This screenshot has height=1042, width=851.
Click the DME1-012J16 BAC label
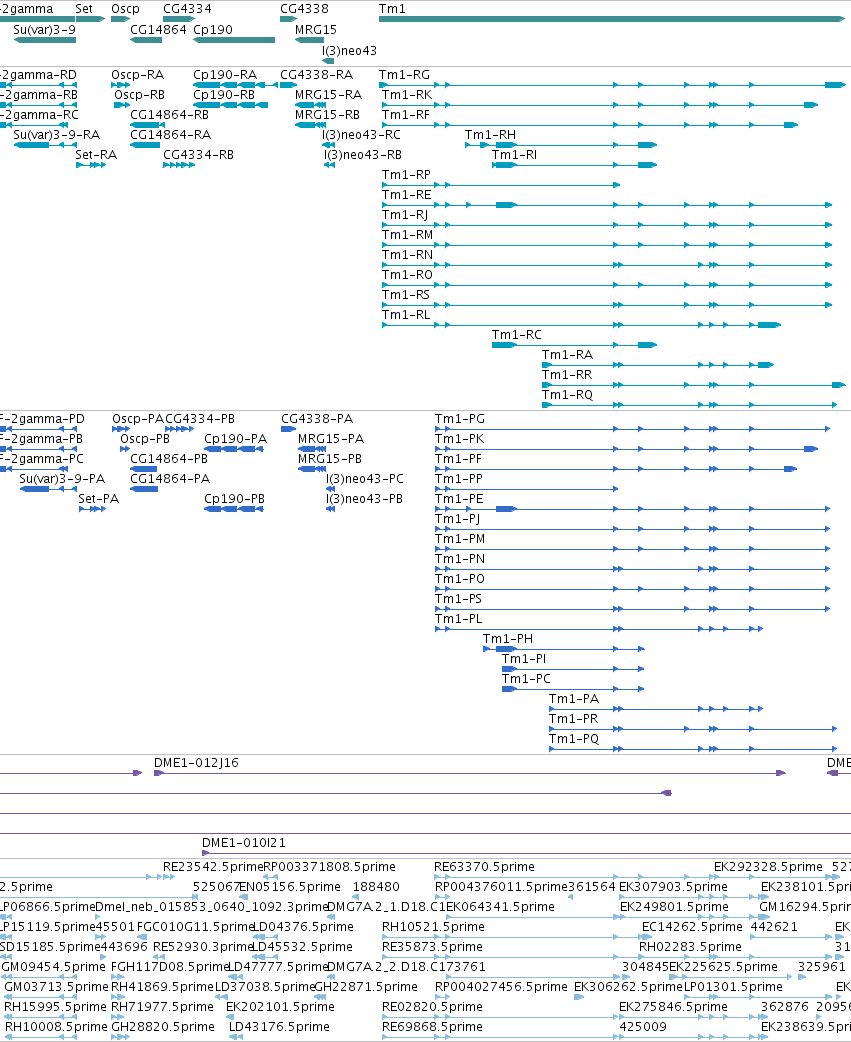(197, 762)
